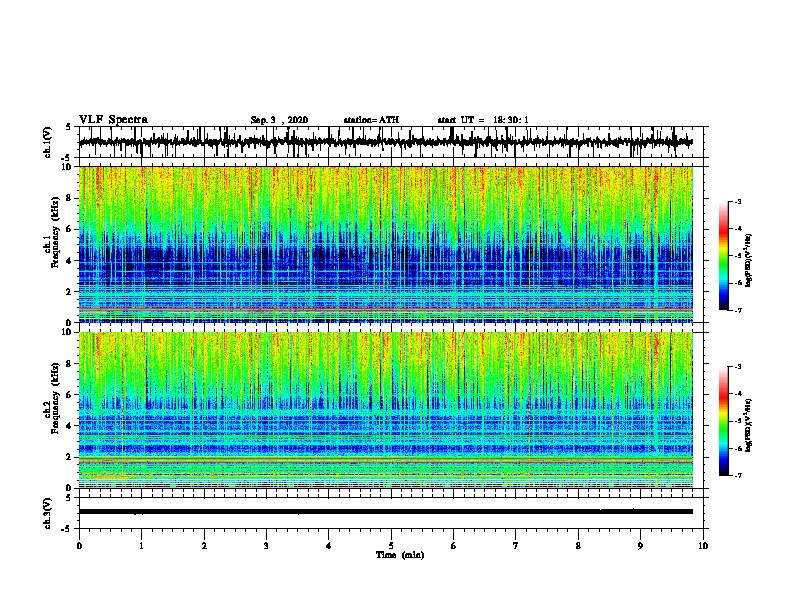The width and height of the screenshot is (792, 612).
Task: Click time axis tick label "4"
Action: pos(328,546)
